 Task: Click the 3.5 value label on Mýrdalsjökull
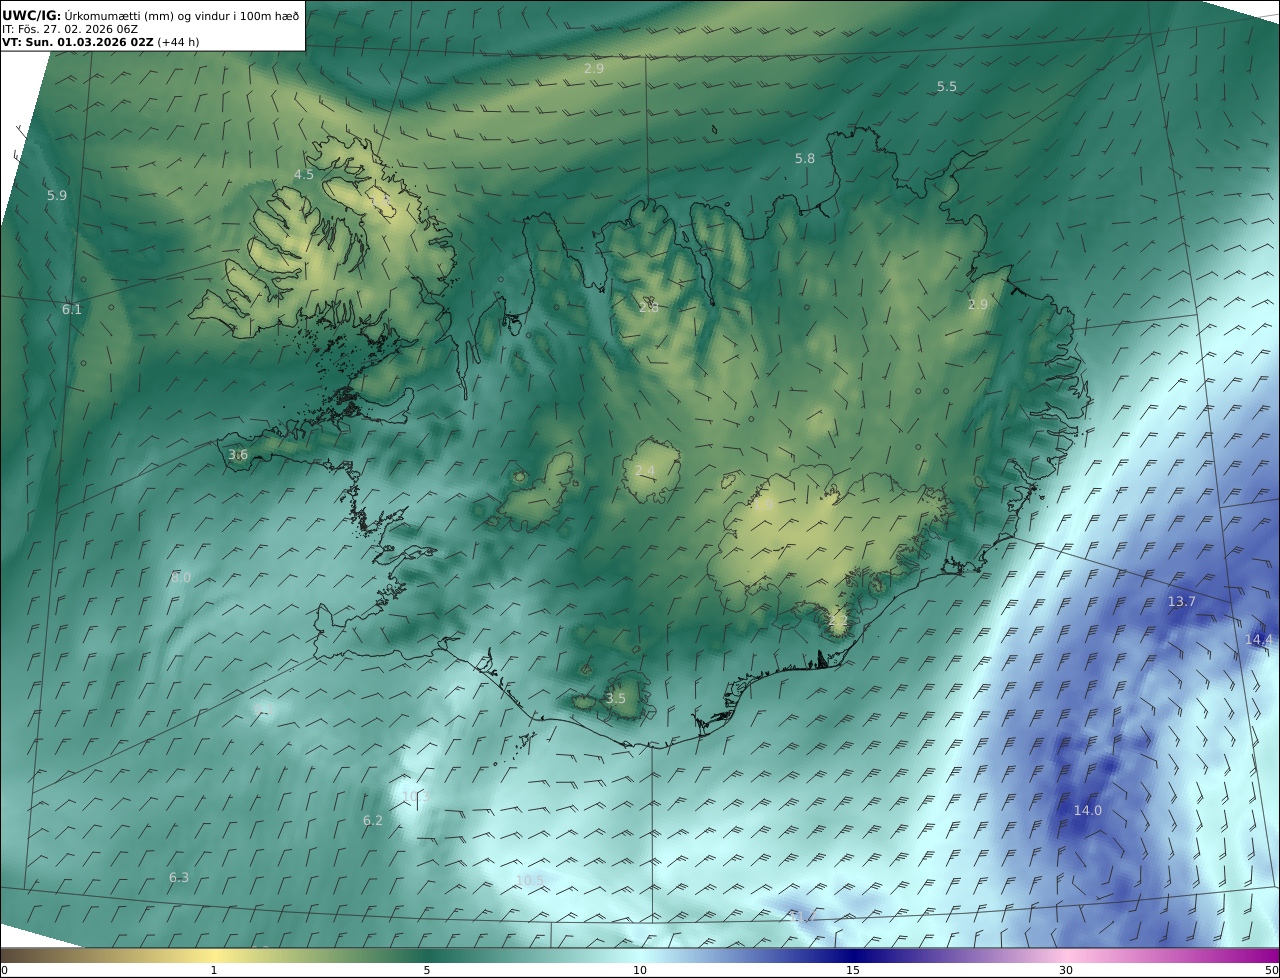pyautogui.click(x=615, y=699)
